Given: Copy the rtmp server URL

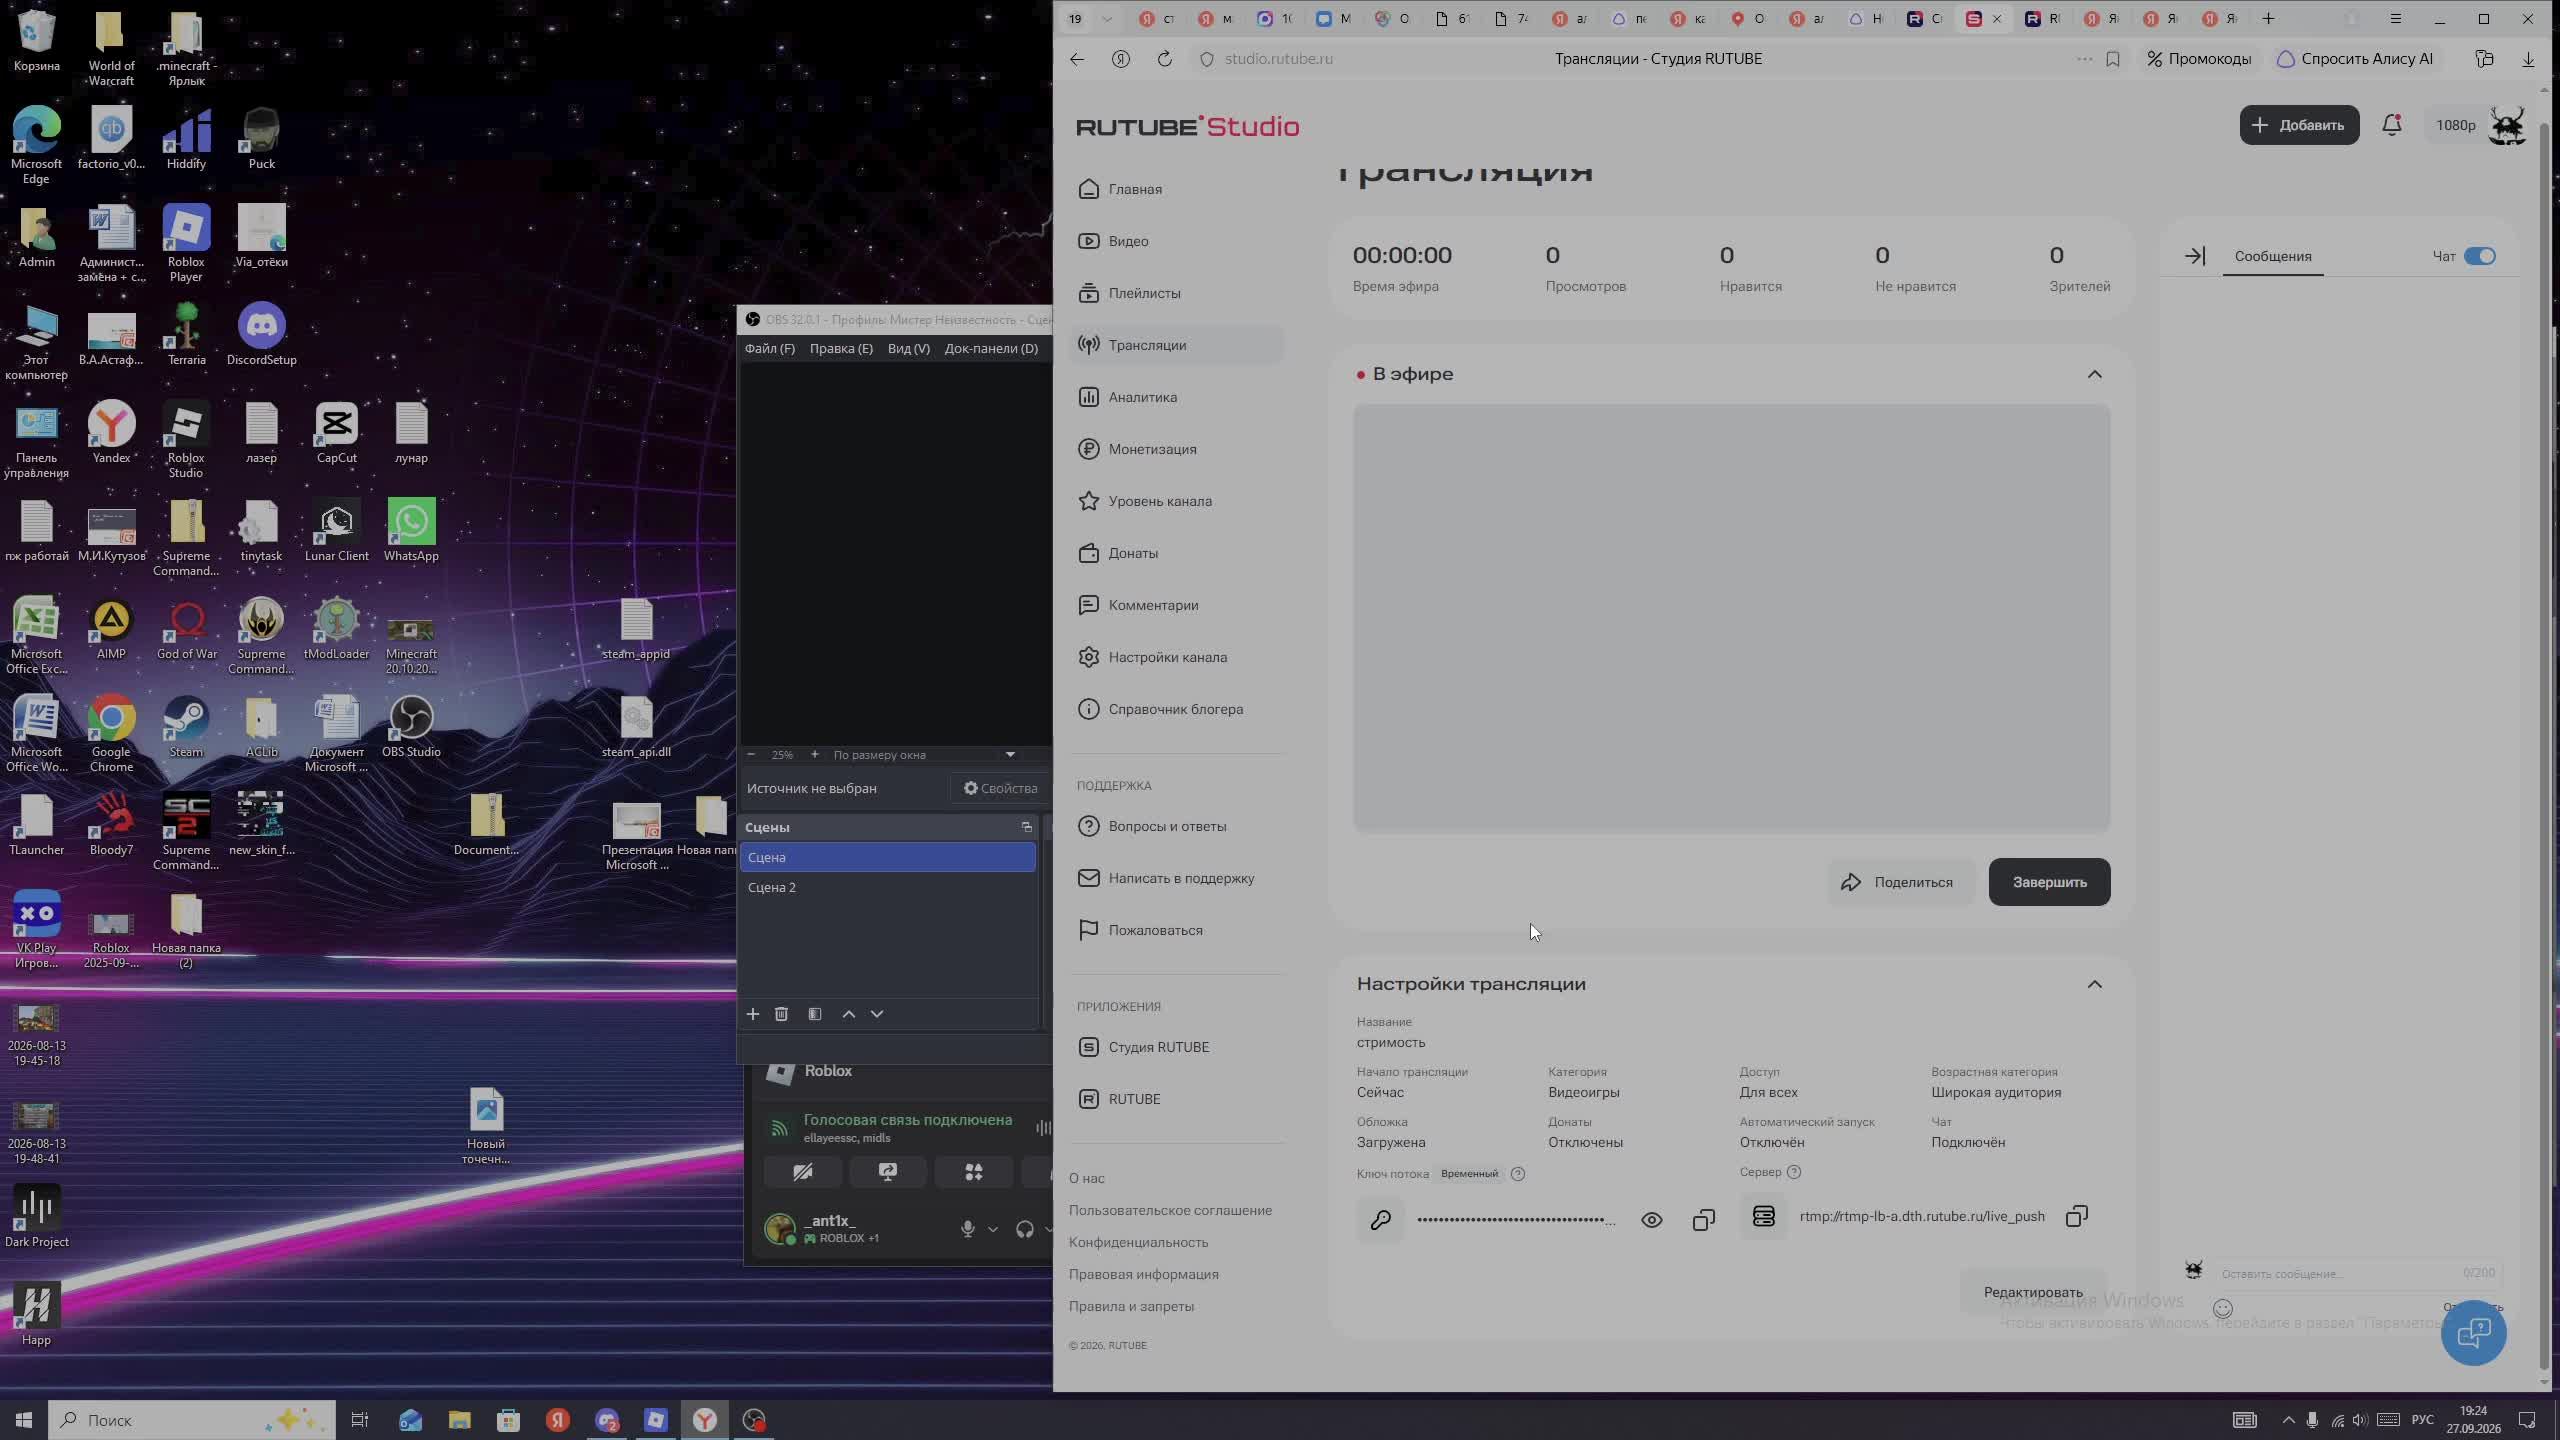Looking at the screenshot, I should pyautogui.click(x=2077, y=1216).
